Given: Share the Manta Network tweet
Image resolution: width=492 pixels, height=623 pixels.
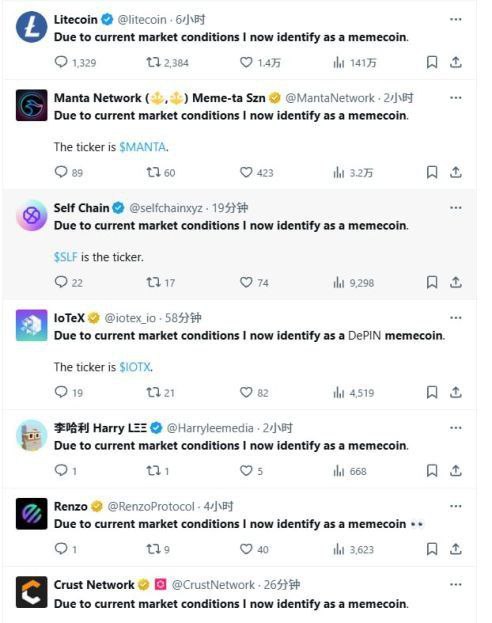Looking at the screenshot, I should [x=456, y=172].
